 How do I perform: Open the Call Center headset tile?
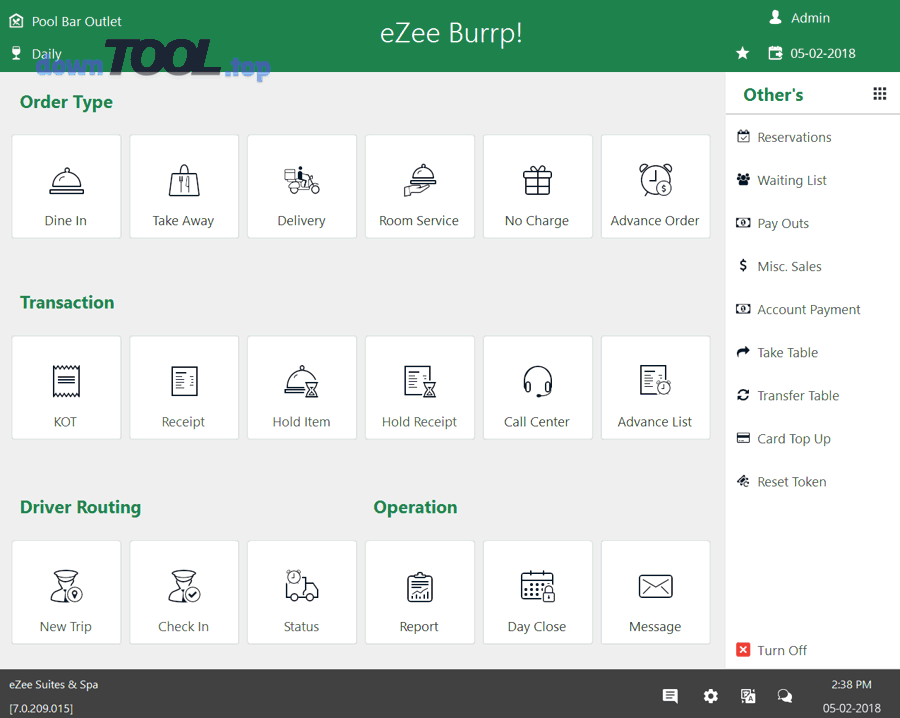tap(538, 387)
